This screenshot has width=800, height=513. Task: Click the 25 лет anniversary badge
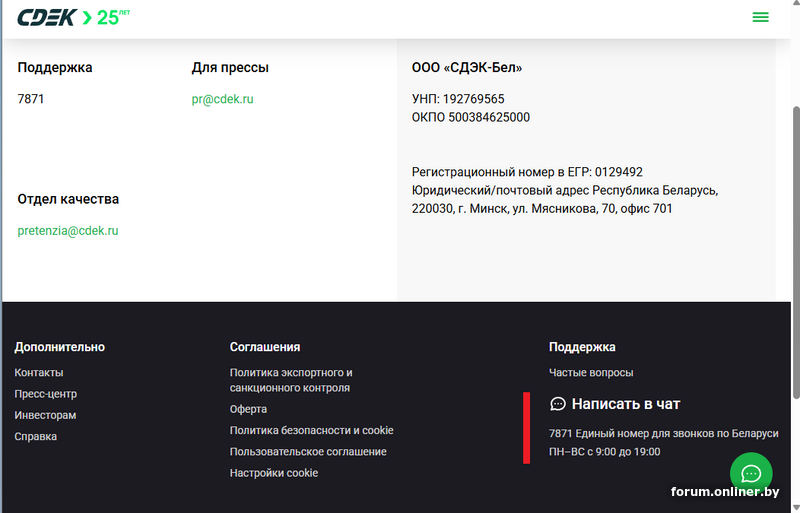112,17
